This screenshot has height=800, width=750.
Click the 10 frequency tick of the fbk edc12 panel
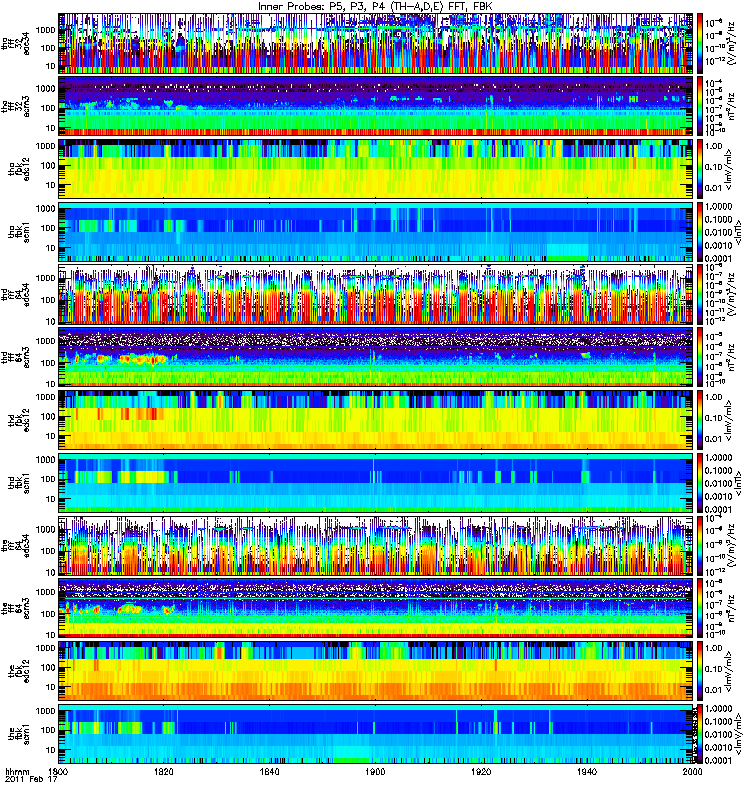[50, 687]
